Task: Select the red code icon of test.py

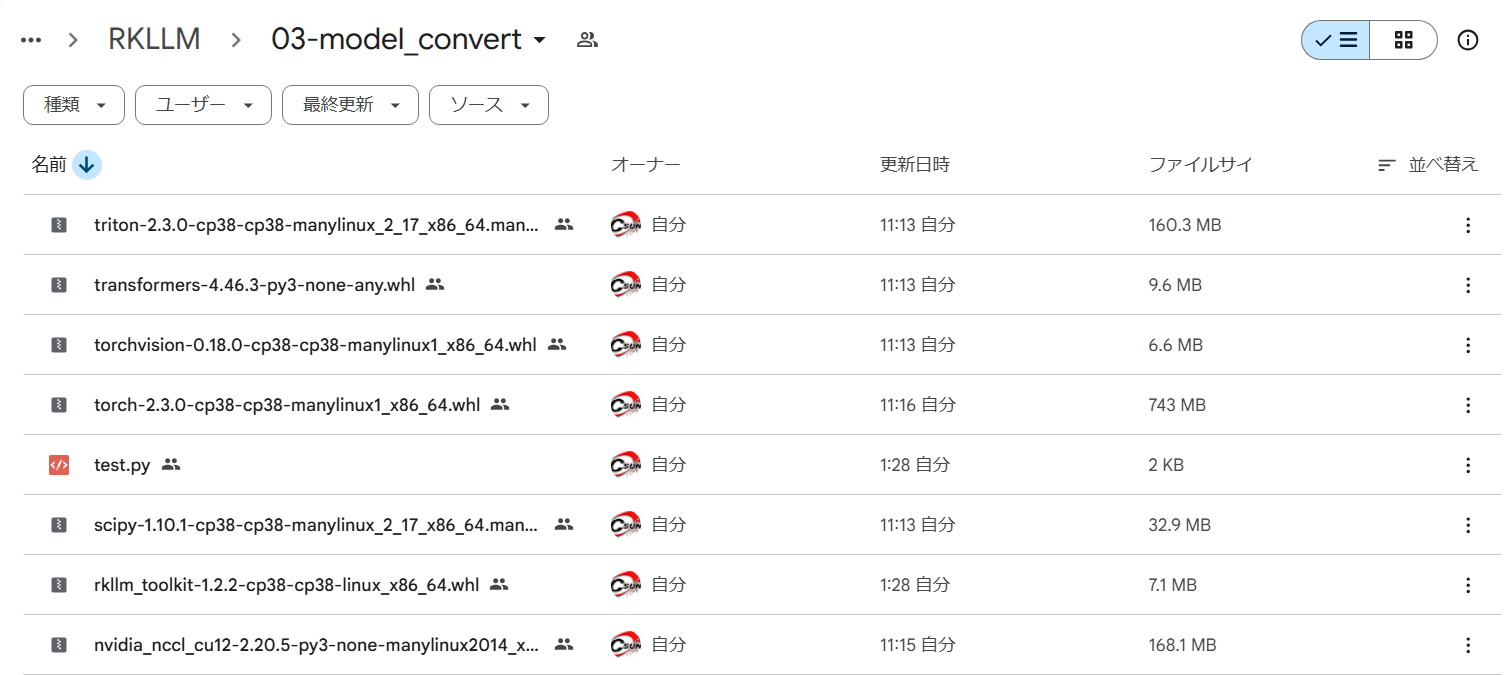Action: click(x=59, y=465)
